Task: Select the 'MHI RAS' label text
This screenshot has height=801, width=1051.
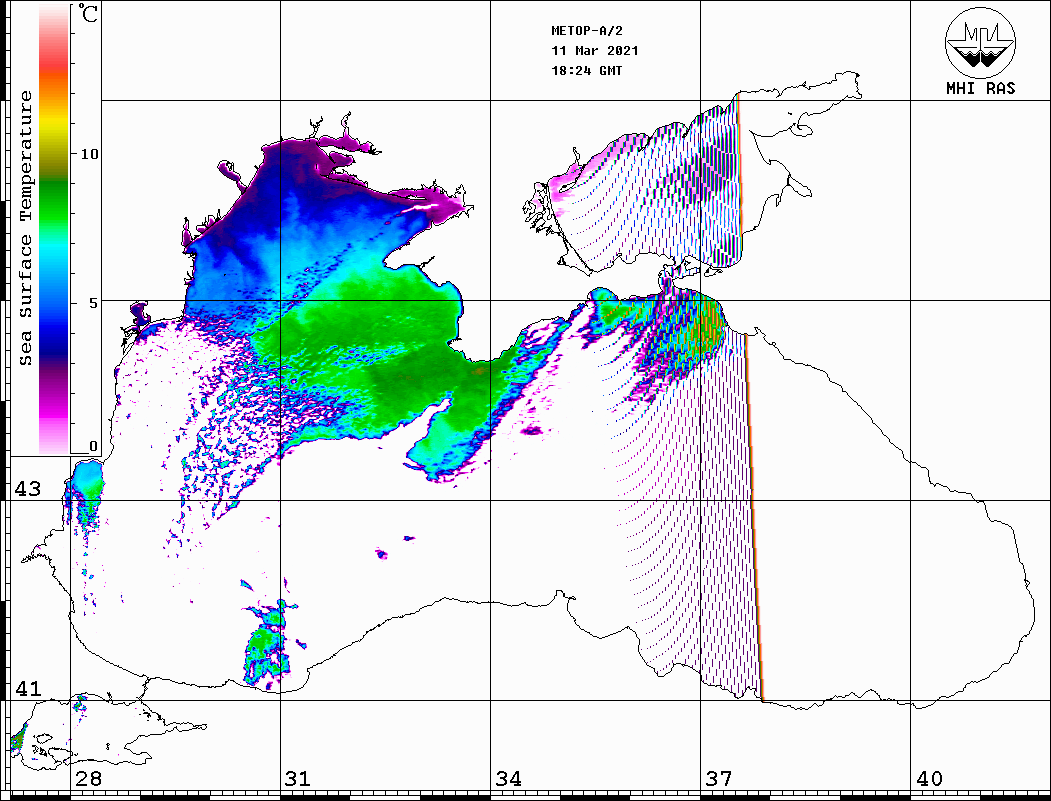Action: click(x=981, y=88)
